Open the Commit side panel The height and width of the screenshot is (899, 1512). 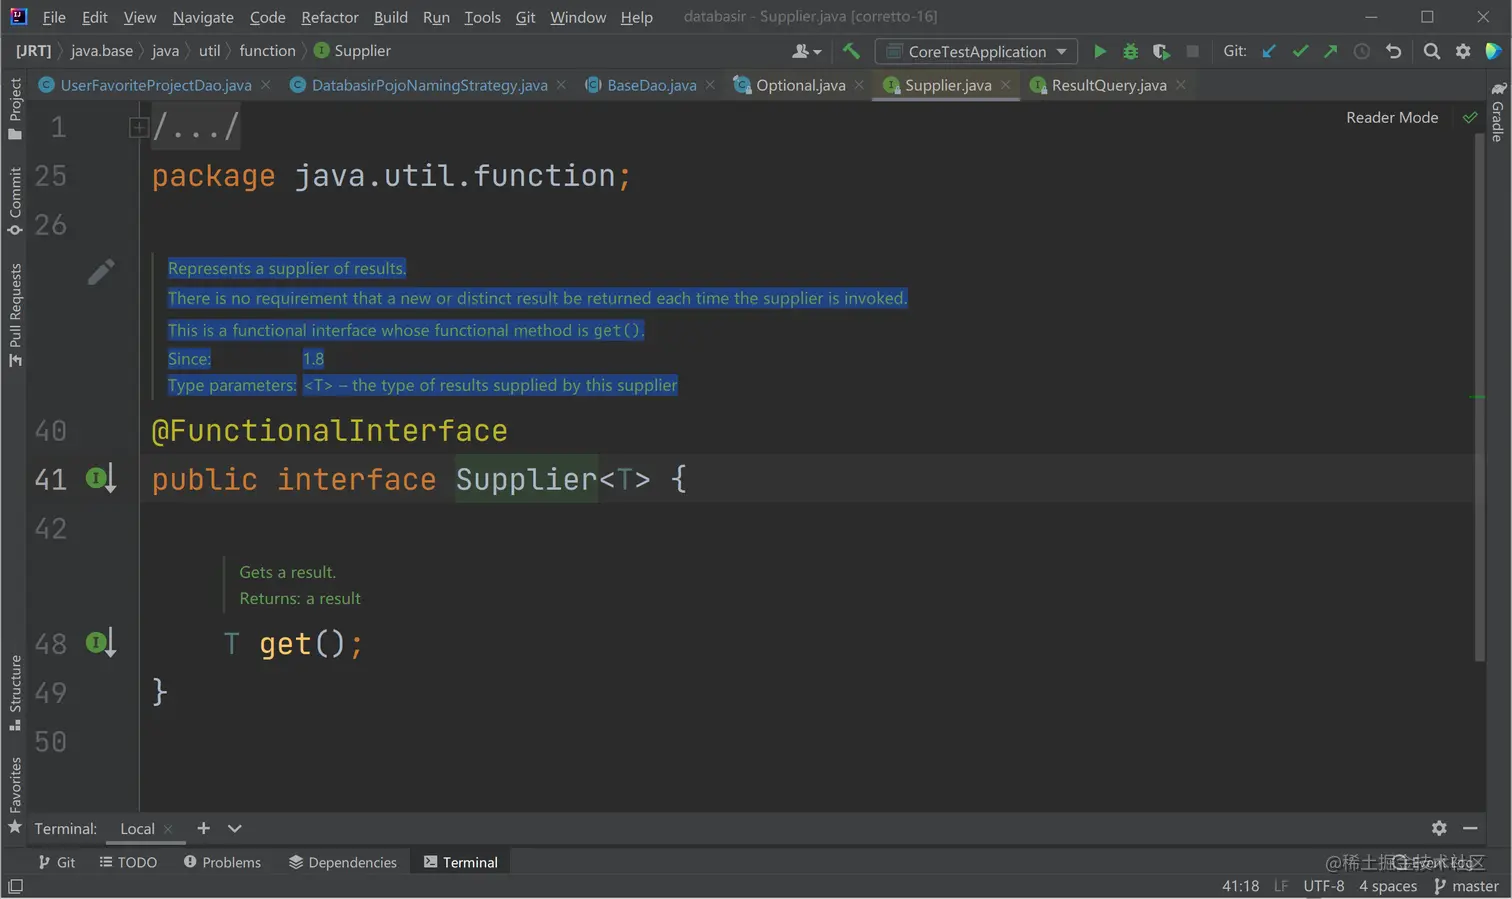click(x=15, y=201)
